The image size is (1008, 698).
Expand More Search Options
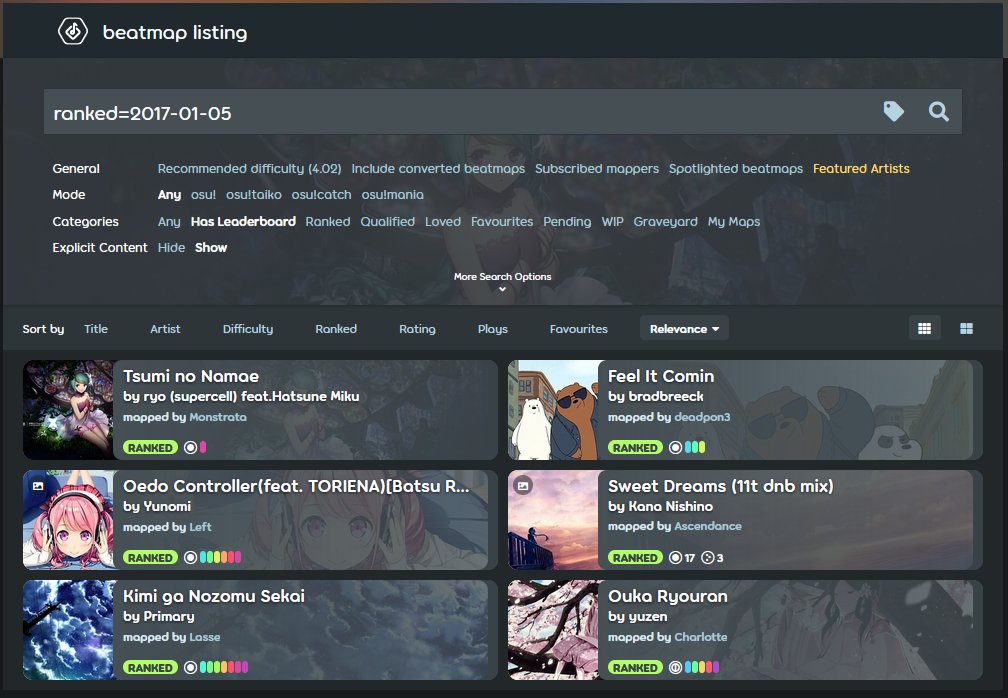[502, 282]
